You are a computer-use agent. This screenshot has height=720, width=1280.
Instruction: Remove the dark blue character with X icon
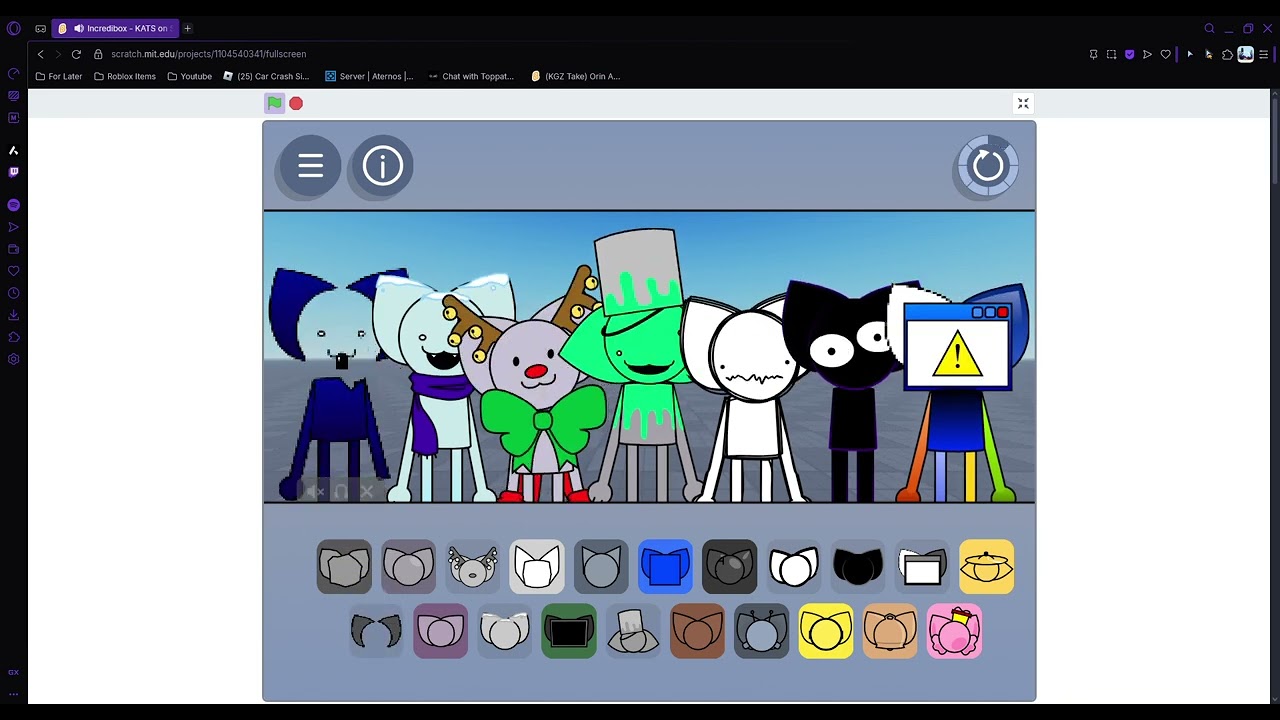click(366, 491)
